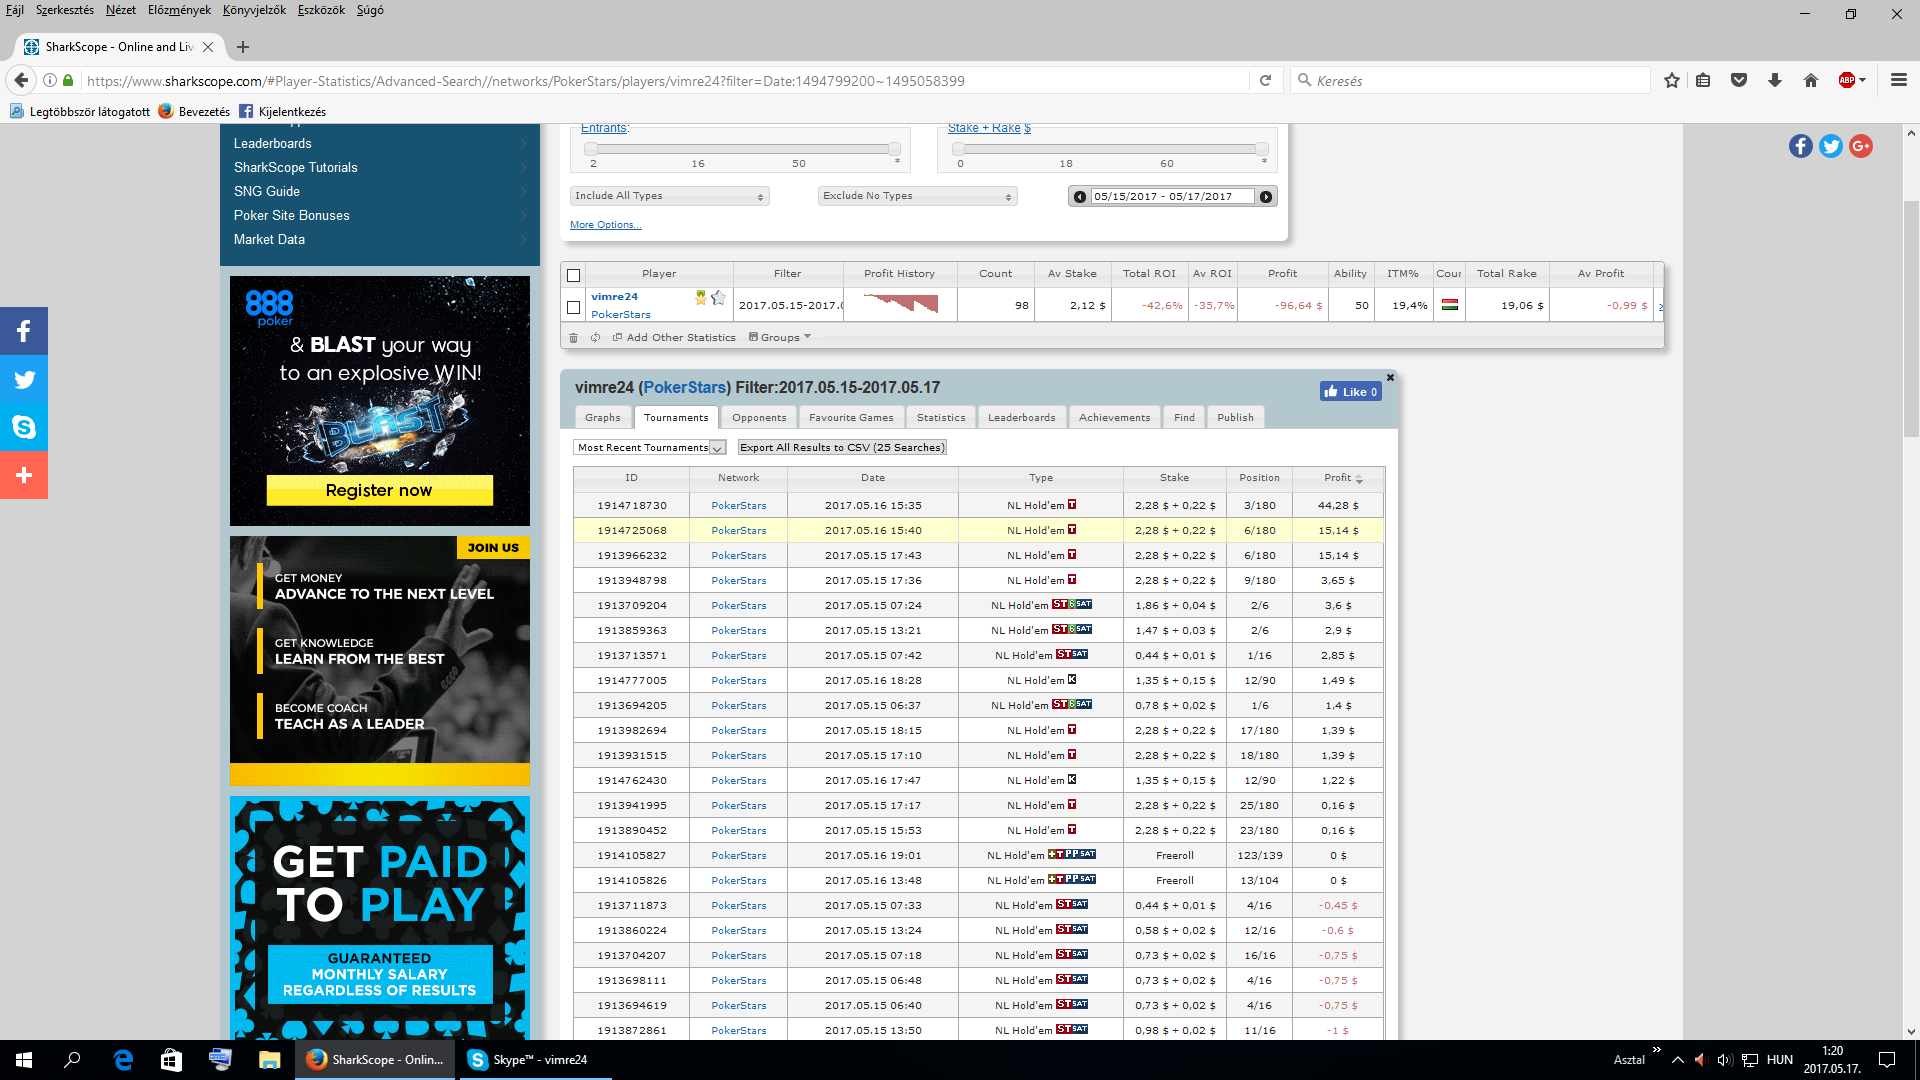Share on Facebook via left sidebar icon
1920x1080 pixels.
24,331
